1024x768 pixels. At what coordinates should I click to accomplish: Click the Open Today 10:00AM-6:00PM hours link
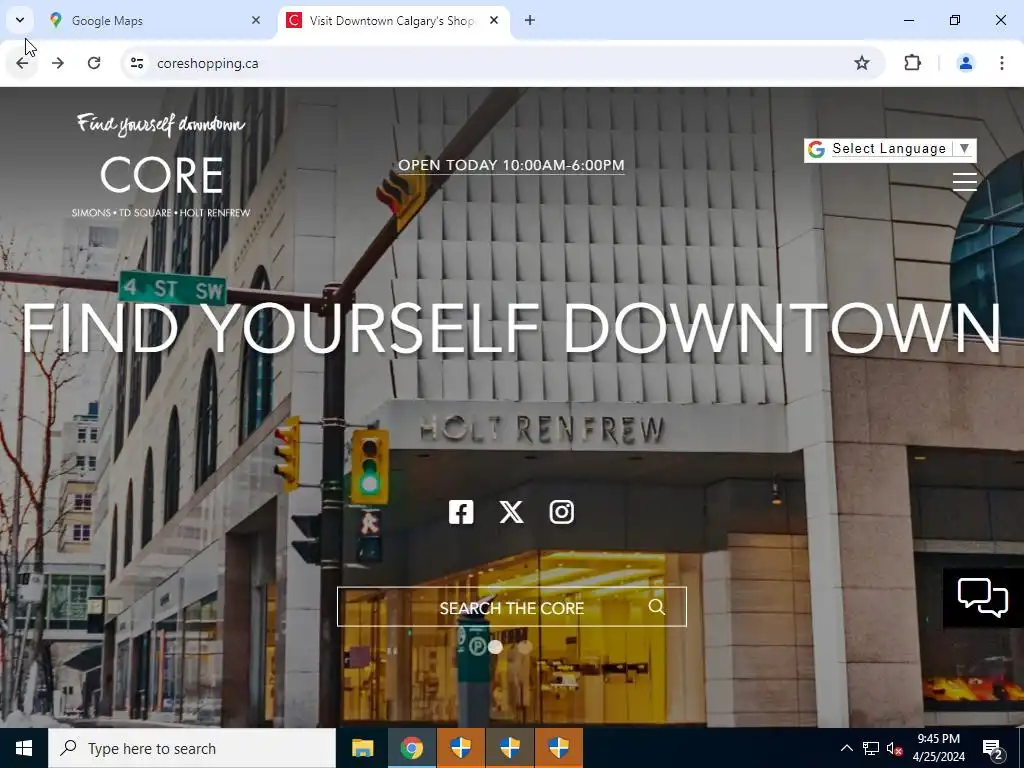tap(511, 165)
